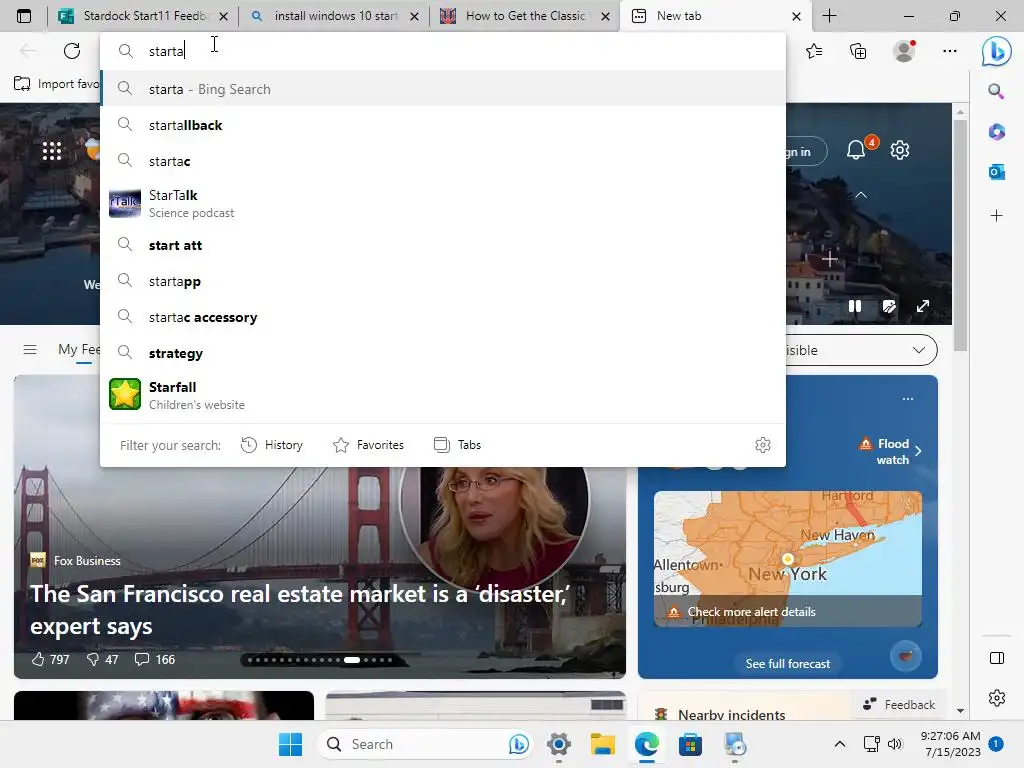Show hidden tray icons chevron
Viewport: 1024px width, 768px height.
click(x=840, y=744)
